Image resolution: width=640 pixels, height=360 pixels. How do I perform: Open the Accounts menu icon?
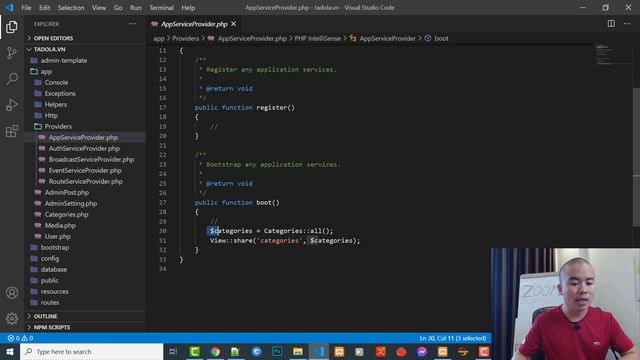[x=11, y=293]
